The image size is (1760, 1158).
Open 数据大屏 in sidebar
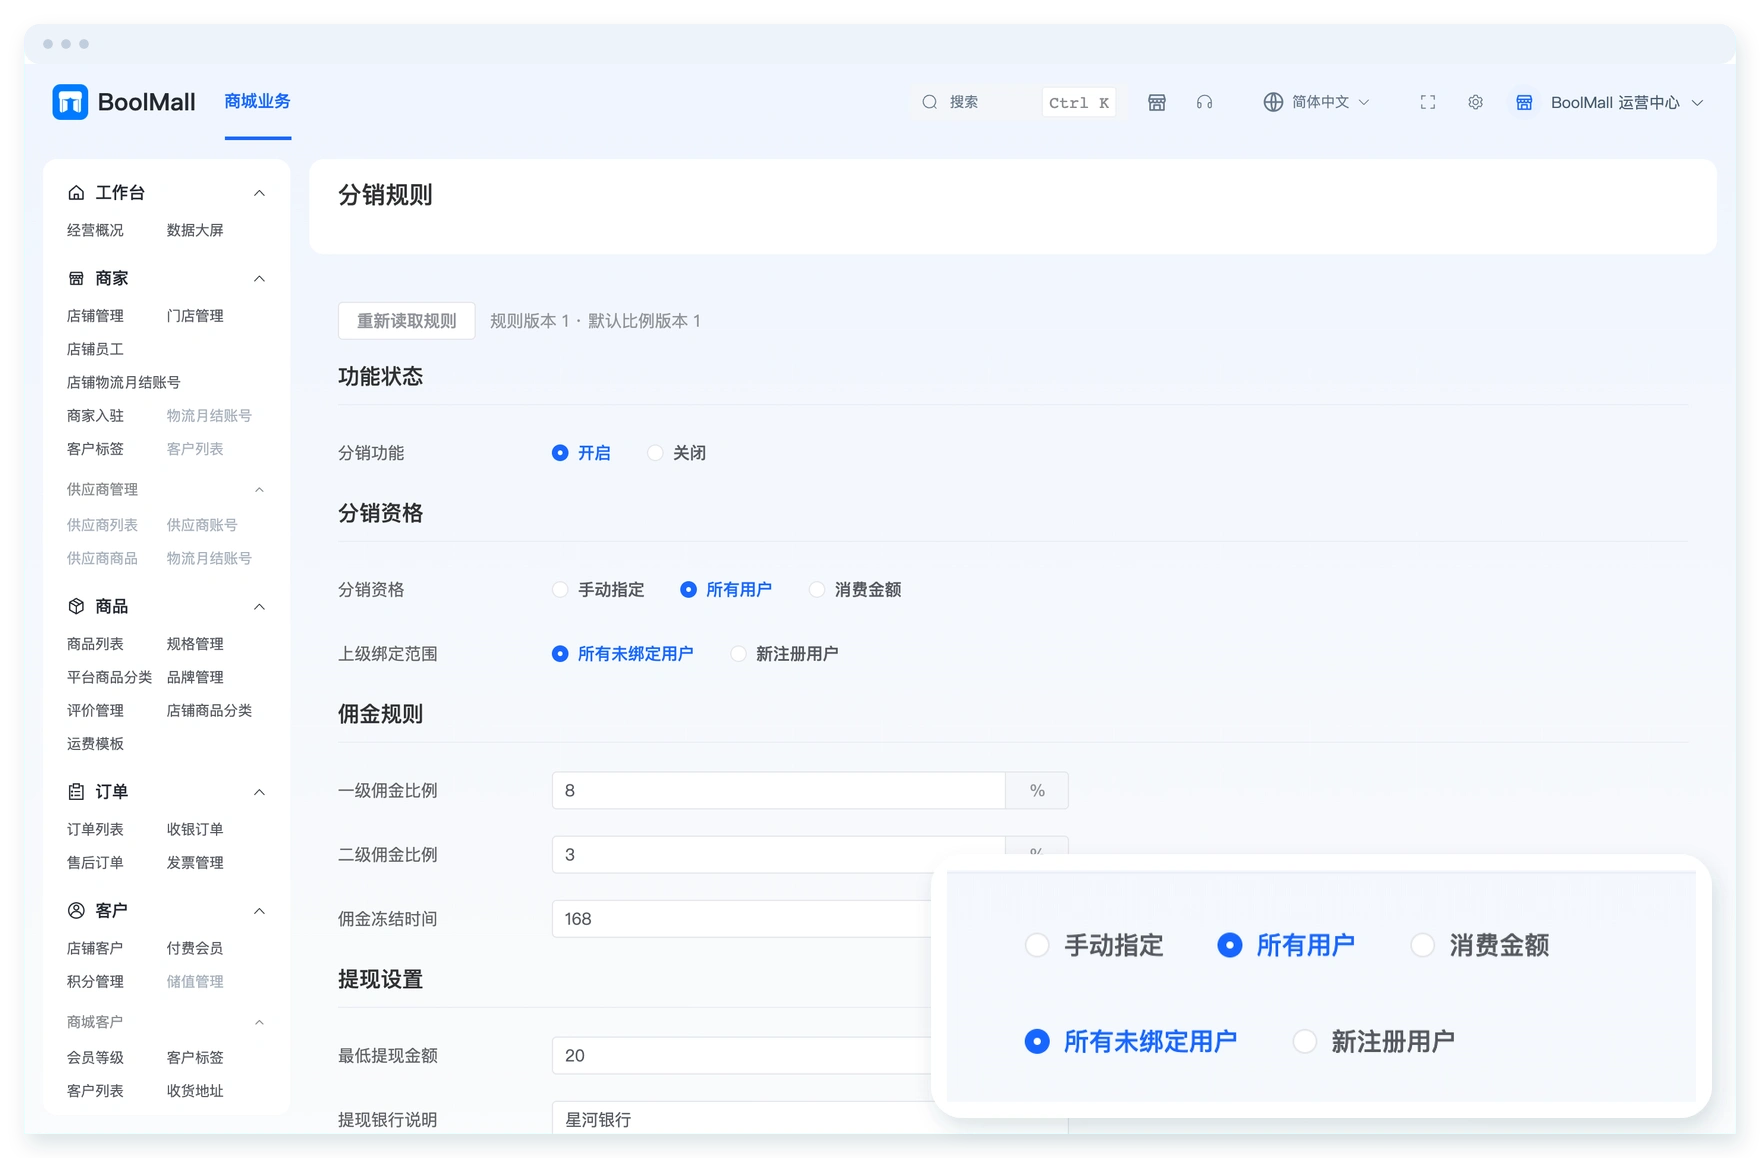point(195,230)
